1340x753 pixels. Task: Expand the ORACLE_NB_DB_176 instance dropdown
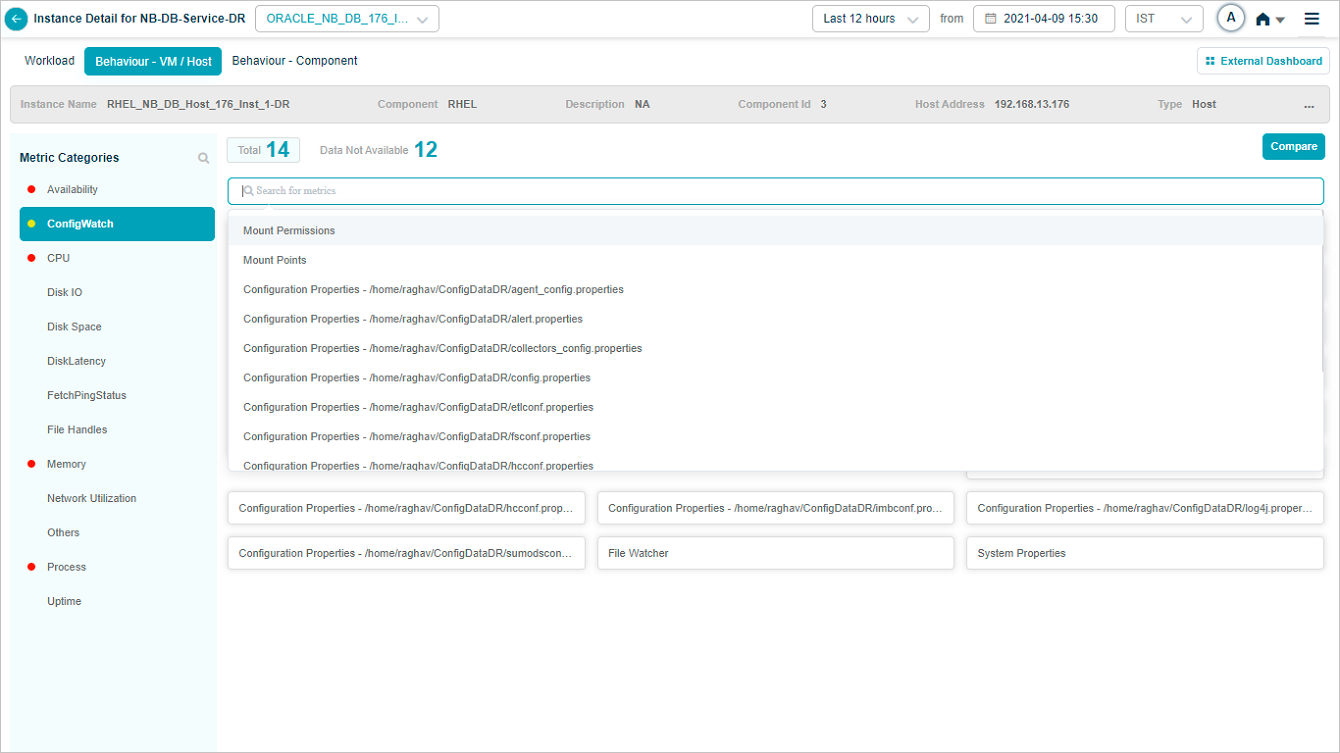point(347,19)
